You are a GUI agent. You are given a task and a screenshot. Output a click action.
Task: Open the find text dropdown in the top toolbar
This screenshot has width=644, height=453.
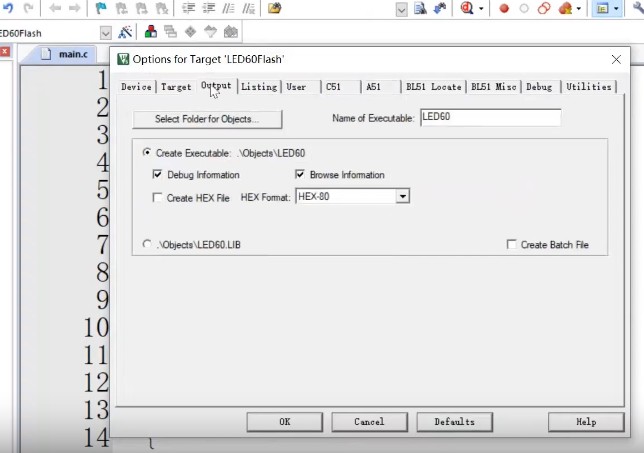coord(402,9)
